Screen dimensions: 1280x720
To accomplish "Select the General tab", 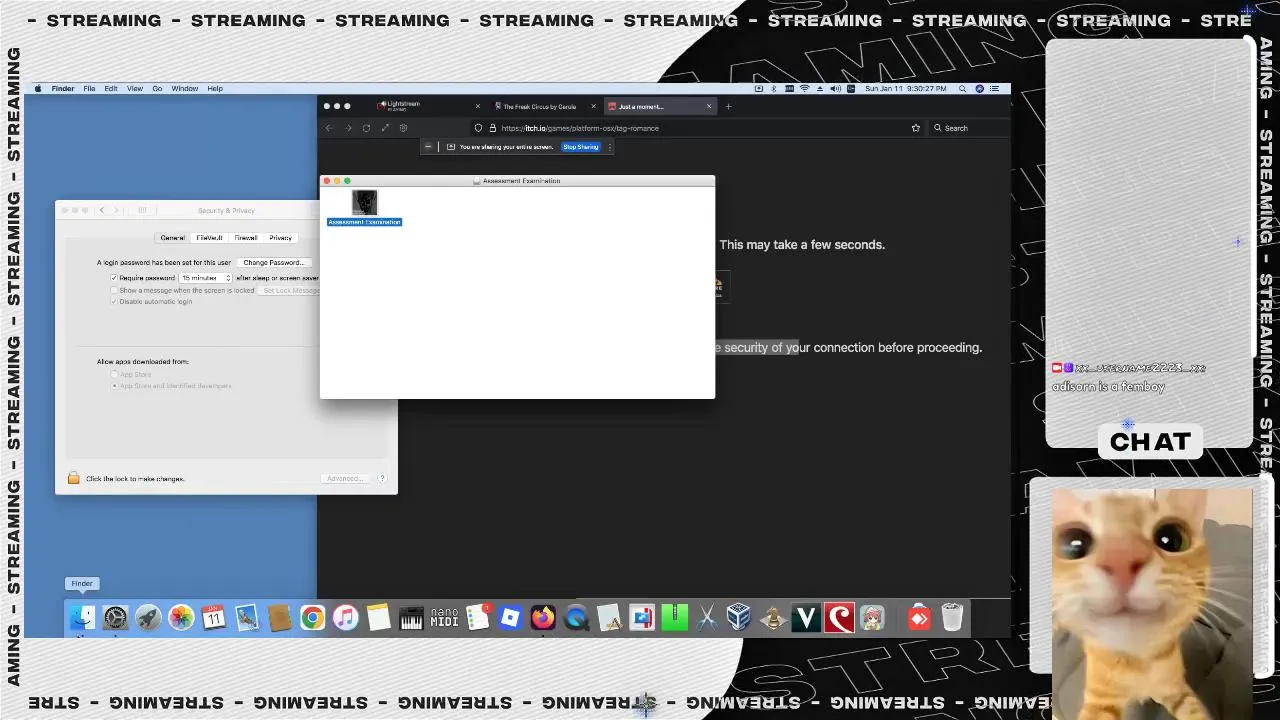I will coord(173,238).
